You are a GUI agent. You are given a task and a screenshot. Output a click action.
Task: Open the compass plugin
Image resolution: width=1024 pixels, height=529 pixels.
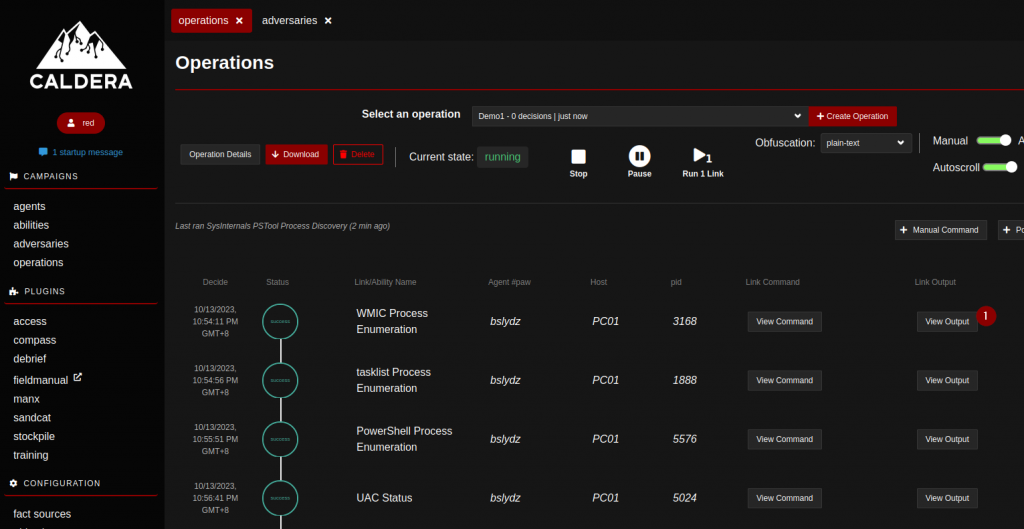point(35,340)
